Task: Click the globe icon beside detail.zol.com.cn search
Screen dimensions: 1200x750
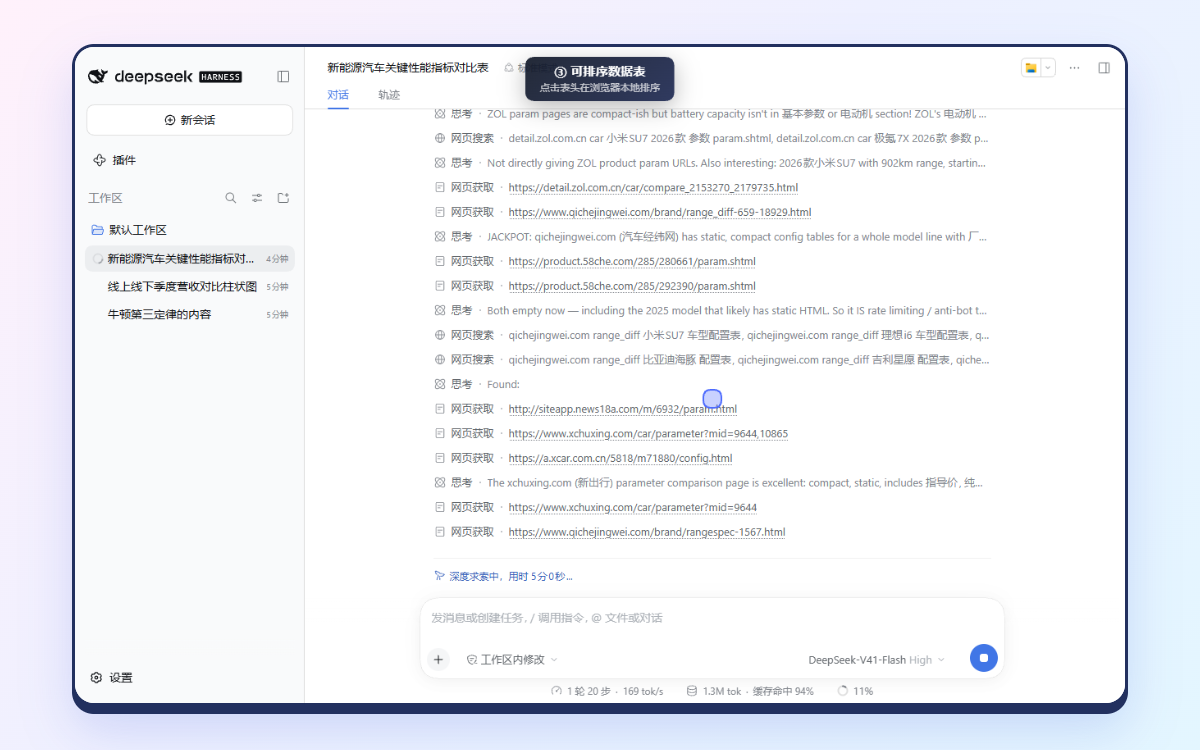Action: [440, 138]
